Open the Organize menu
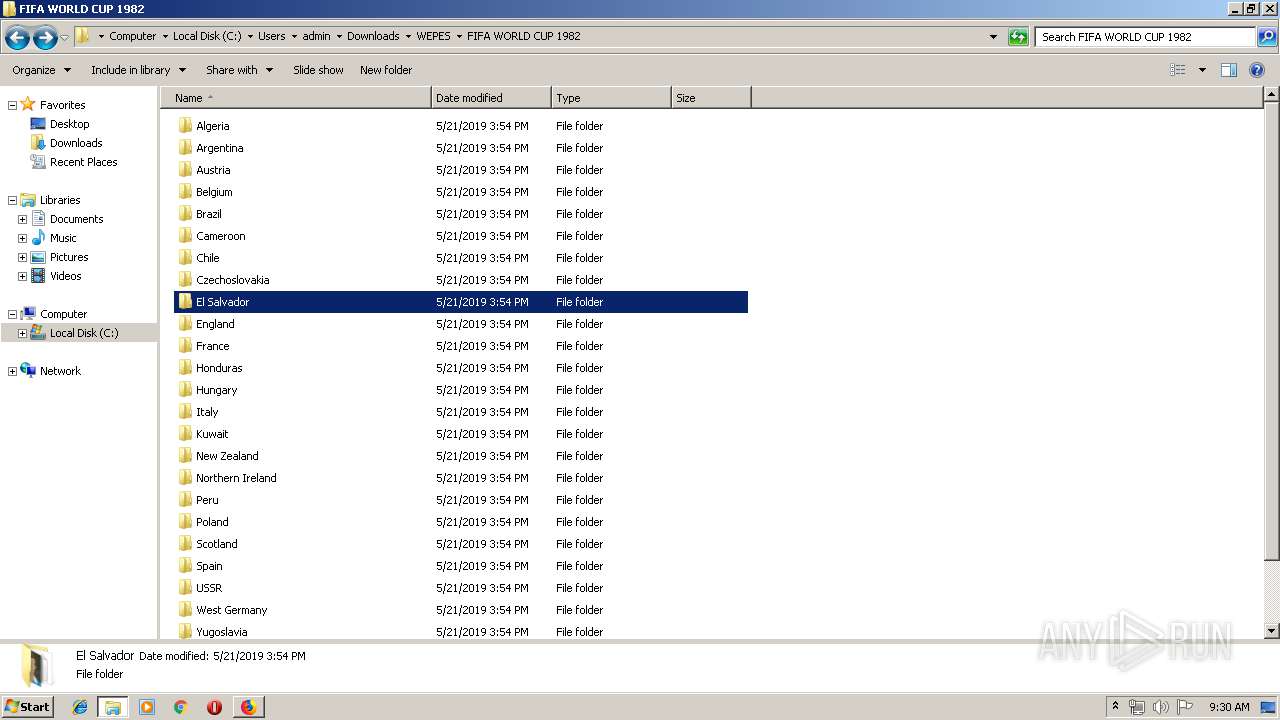 (42, 70)
